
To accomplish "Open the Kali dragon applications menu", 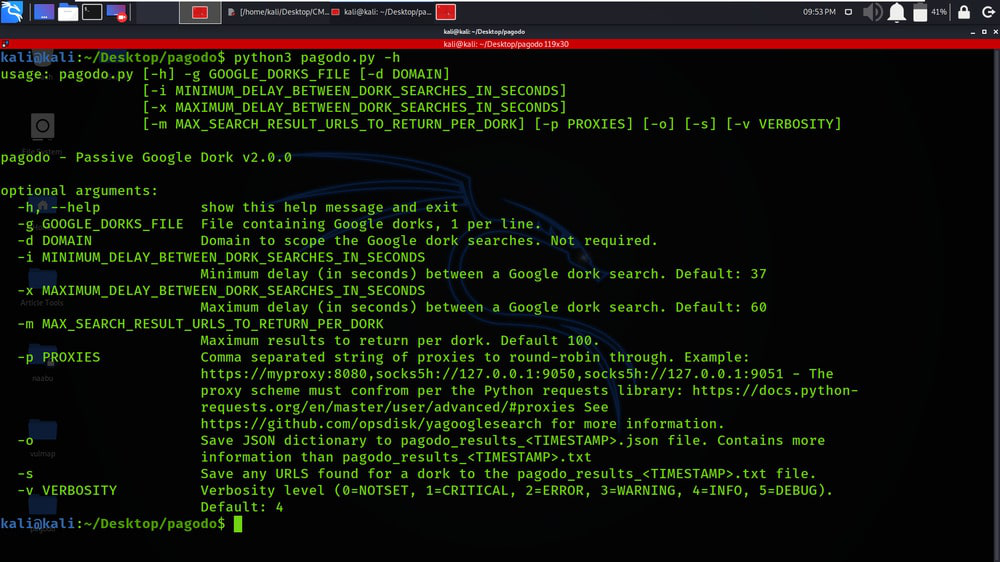I will [12, 11].
